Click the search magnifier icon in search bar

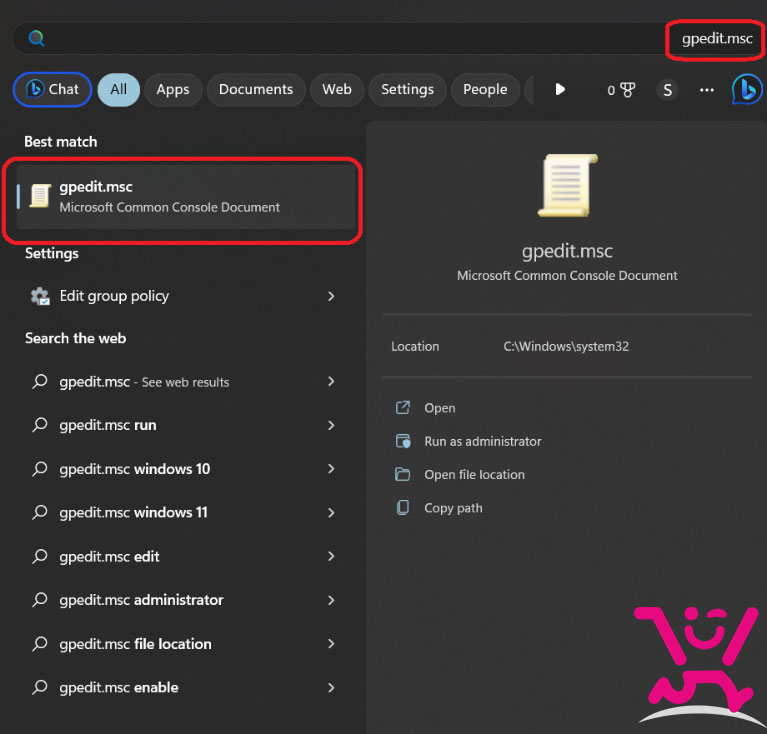36,38
